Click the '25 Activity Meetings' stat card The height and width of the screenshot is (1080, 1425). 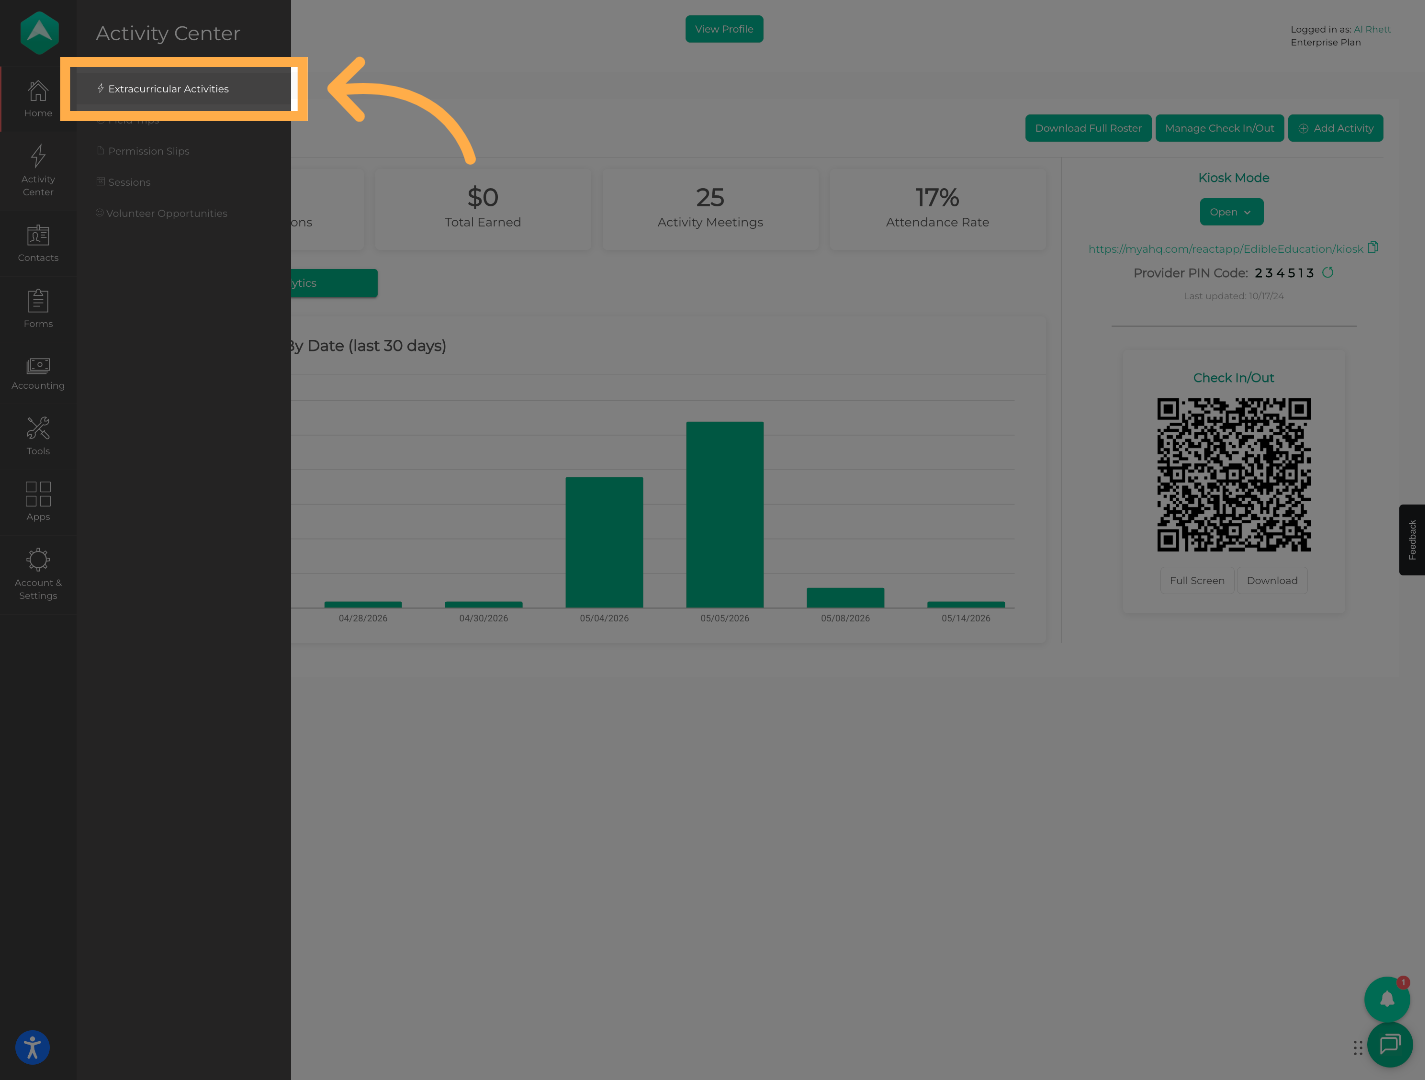pyautogui.click(x=710, y=209)
